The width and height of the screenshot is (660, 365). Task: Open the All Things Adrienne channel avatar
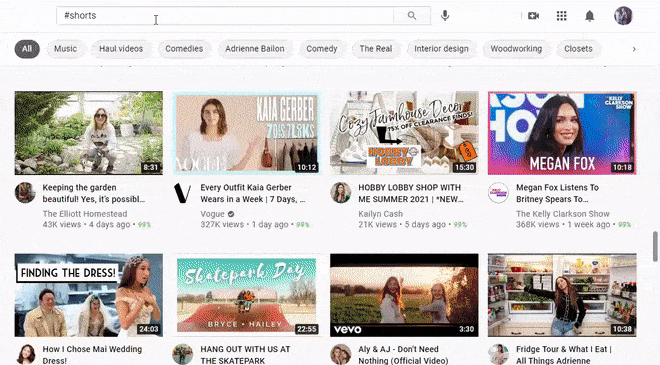click(498, 354)
